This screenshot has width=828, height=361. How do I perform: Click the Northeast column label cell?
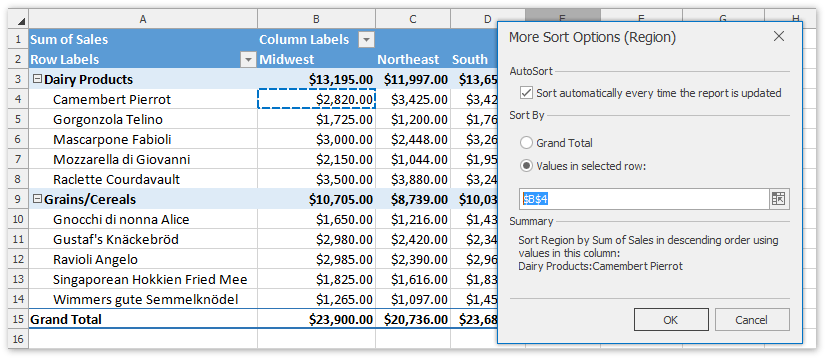(x=413, y=60)
